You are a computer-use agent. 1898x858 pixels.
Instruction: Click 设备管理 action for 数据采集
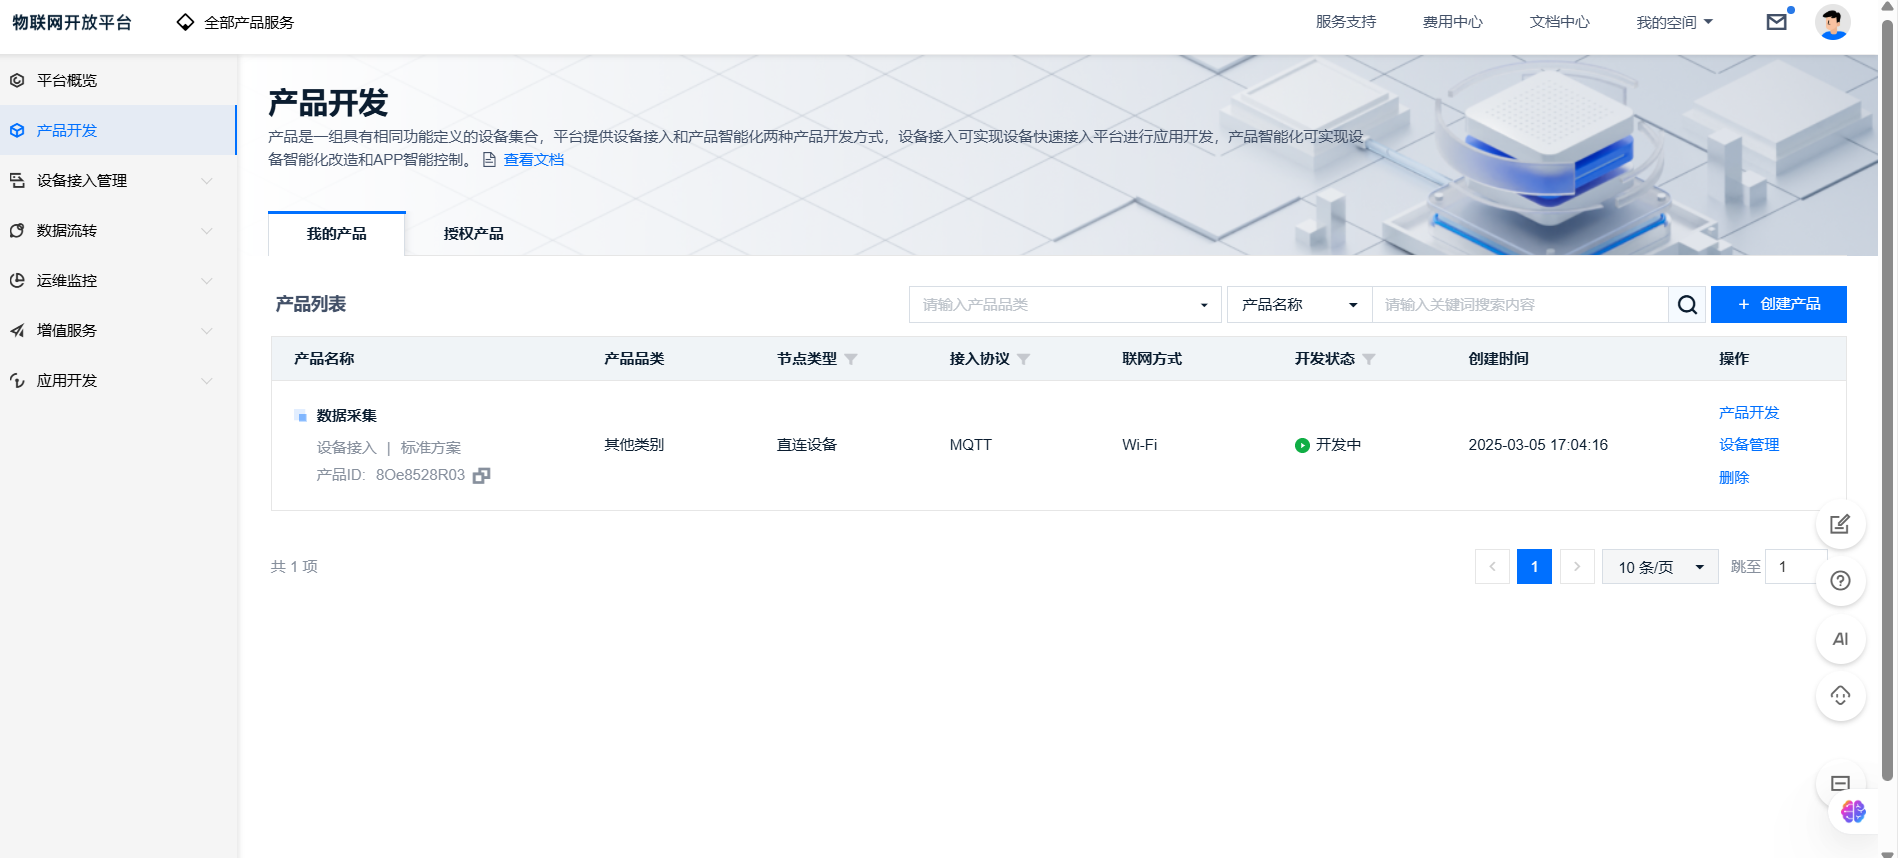pos(1749,445)
